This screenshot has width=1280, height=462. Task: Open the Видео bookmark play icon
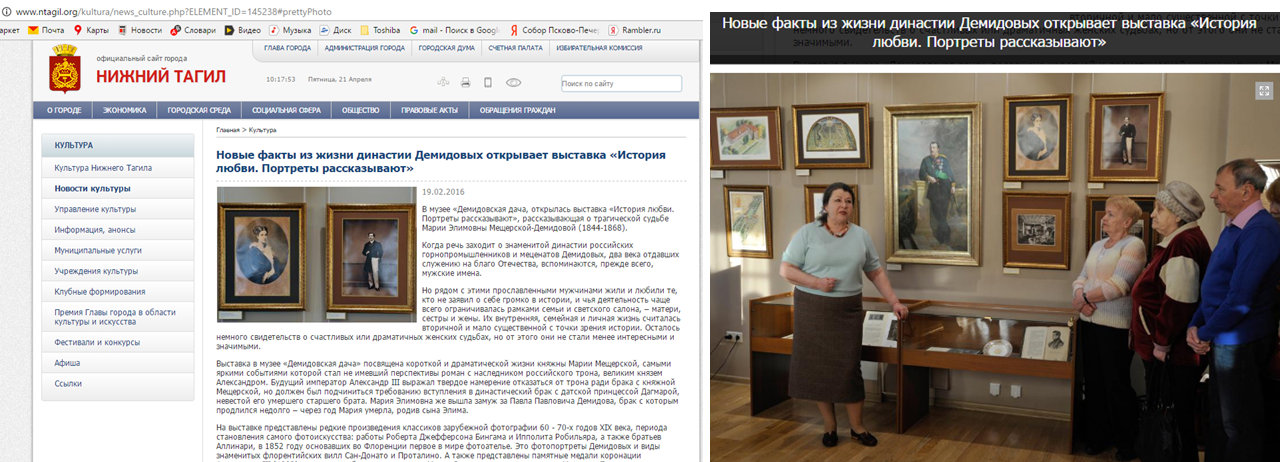point(229,30)
